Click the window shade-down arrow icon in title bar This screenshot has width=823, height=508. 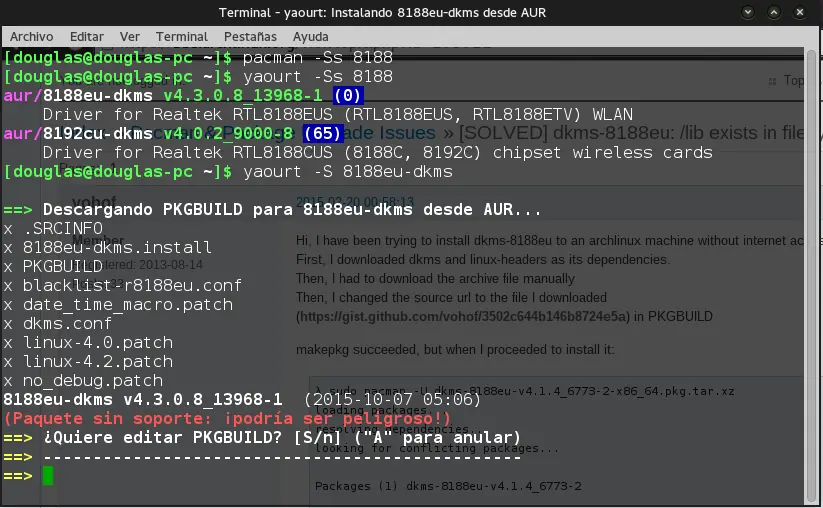[748, 12]
